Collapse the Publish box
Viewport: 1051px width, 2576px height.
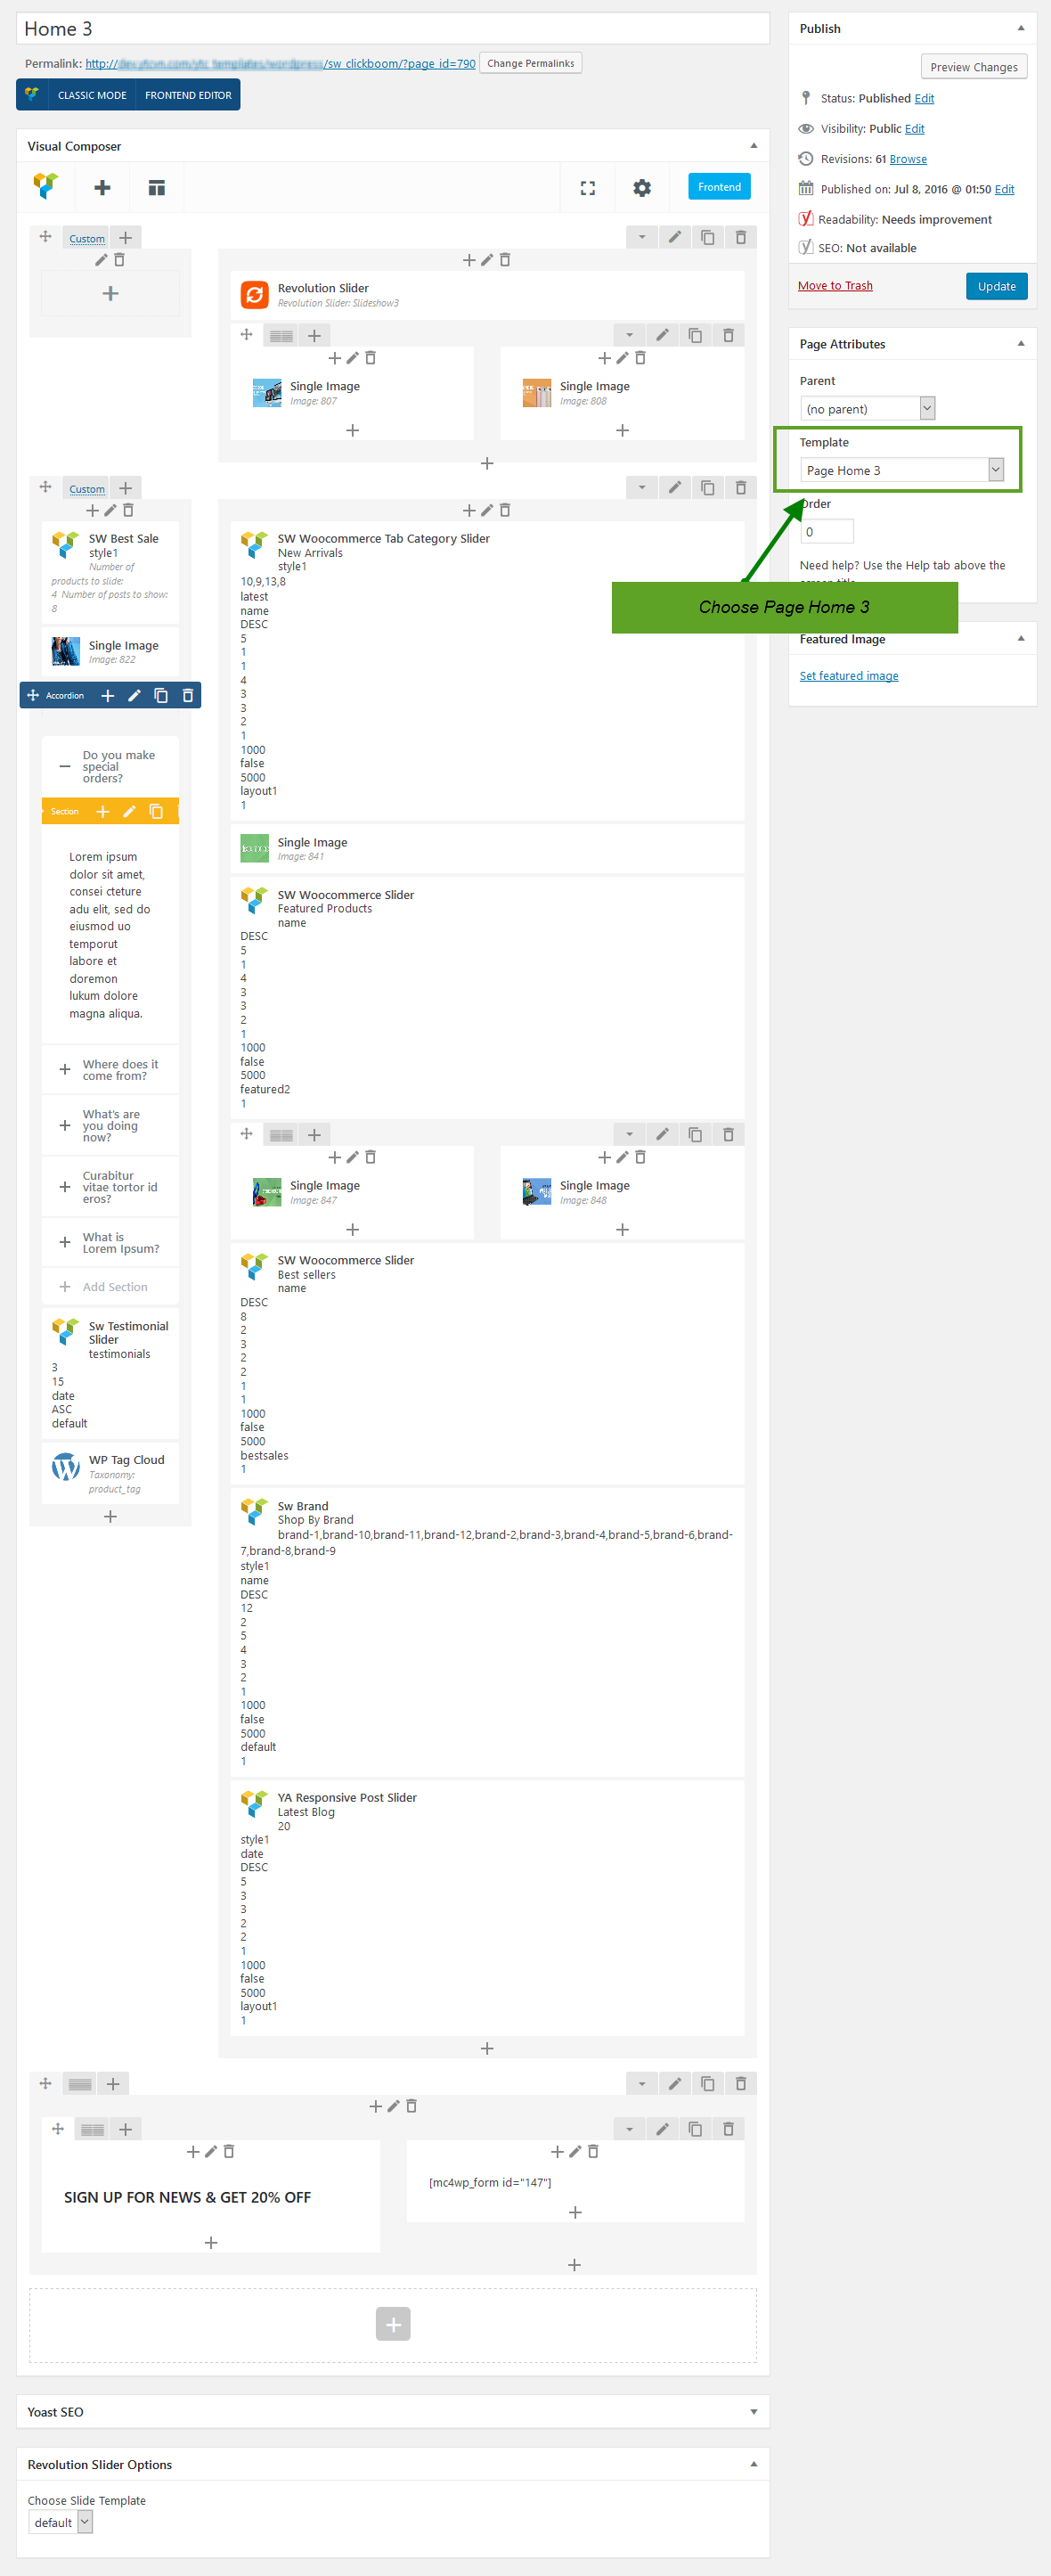tap(1021, 28)
